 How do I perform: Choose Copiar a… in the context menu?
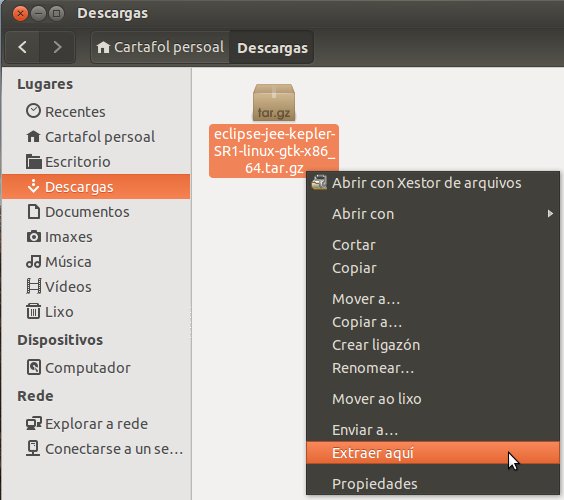pyautogui.click(x=433, y=322)
